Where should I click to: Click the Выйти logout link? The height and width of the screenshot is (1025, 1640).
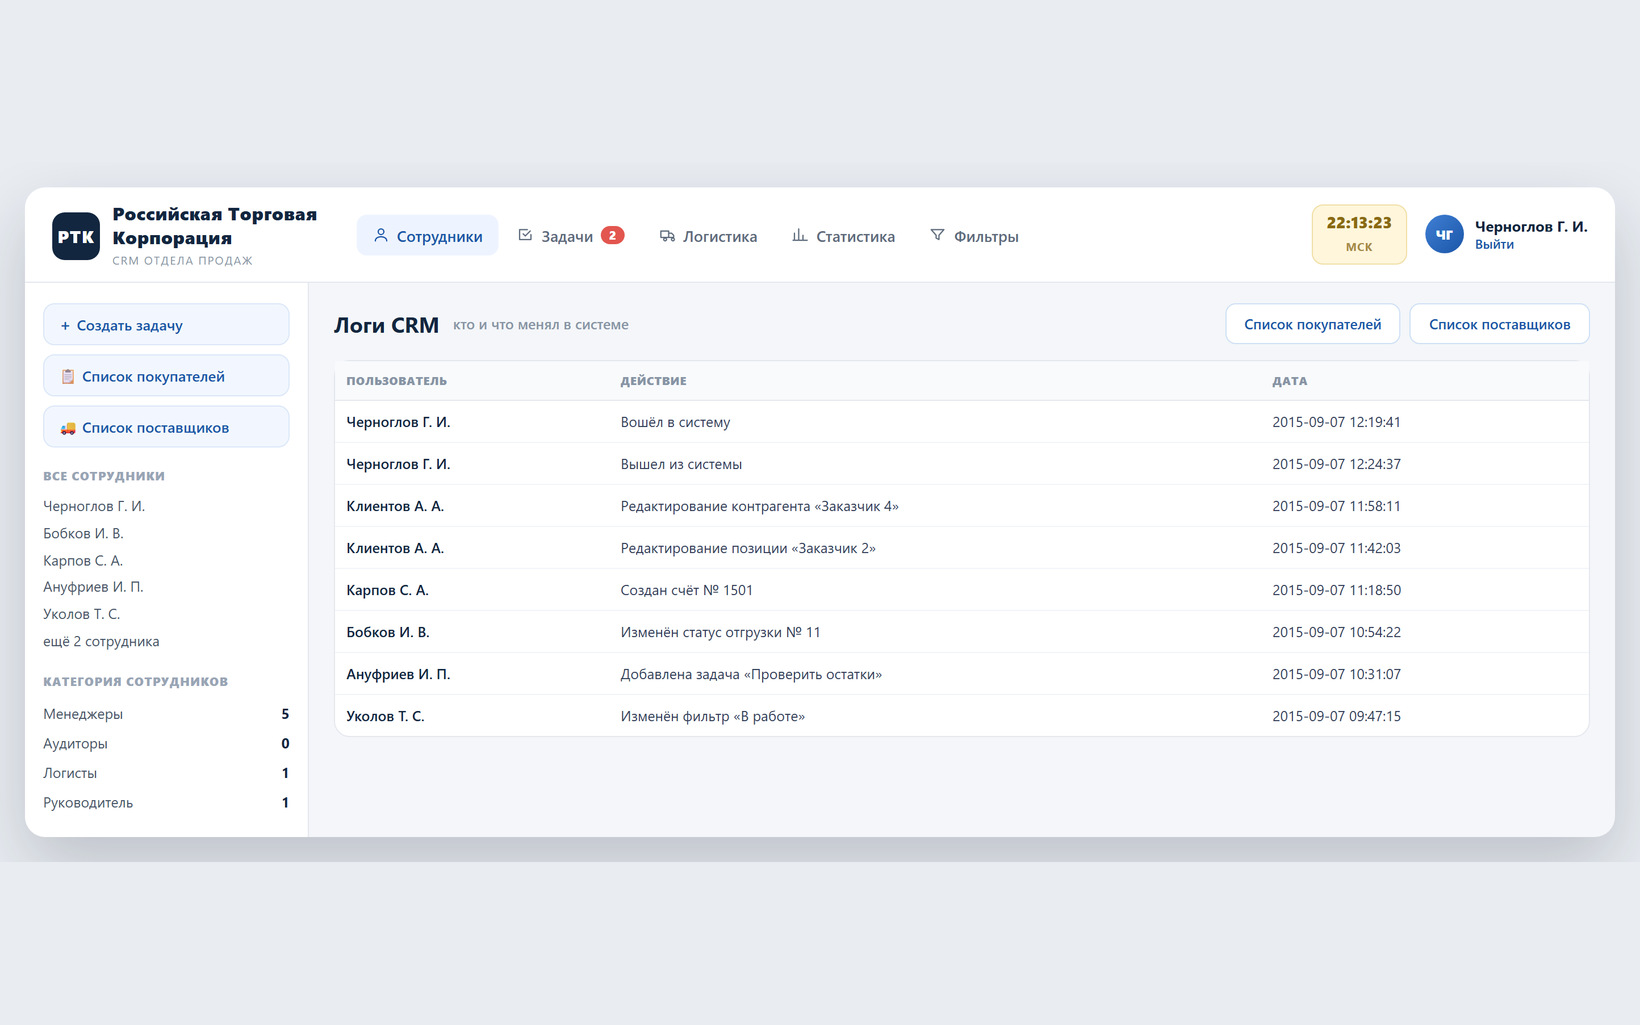1494,245
